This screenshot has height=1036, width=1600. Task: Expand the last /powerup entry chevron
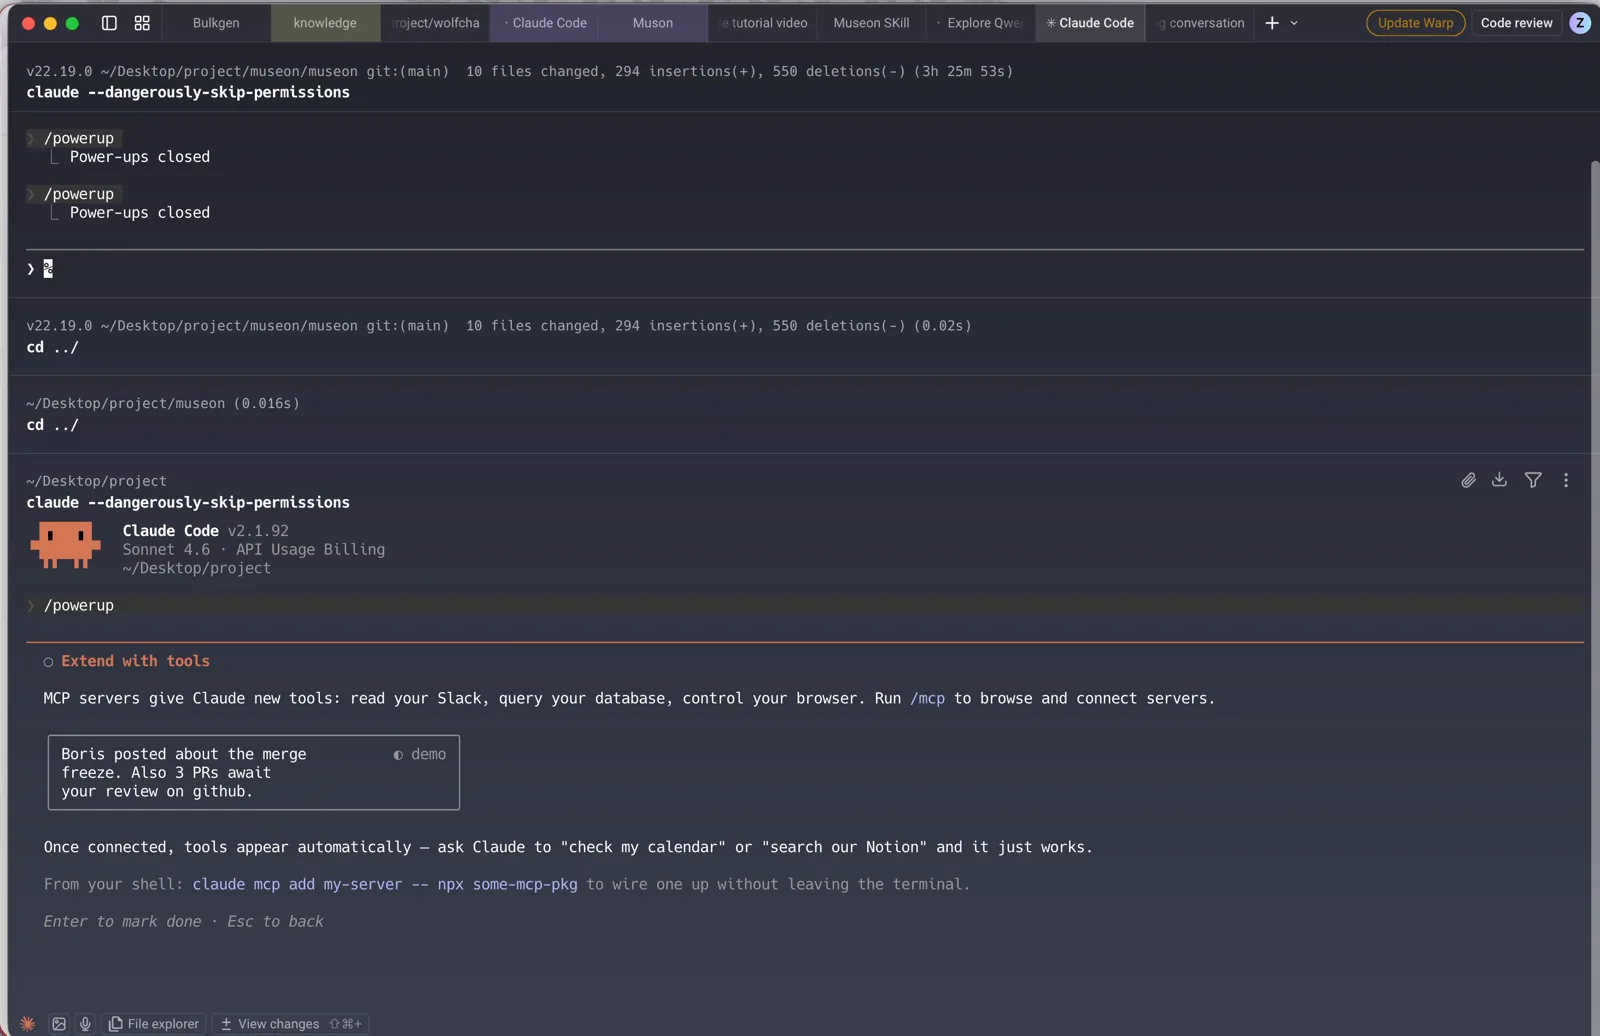tap(31, 605)
